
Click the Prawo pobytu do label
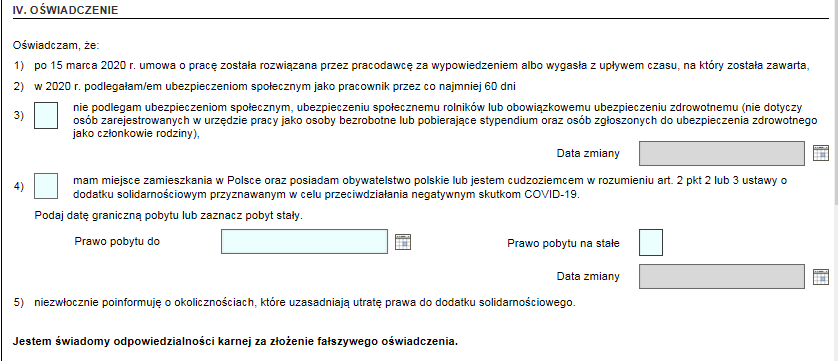click(117, 241)
